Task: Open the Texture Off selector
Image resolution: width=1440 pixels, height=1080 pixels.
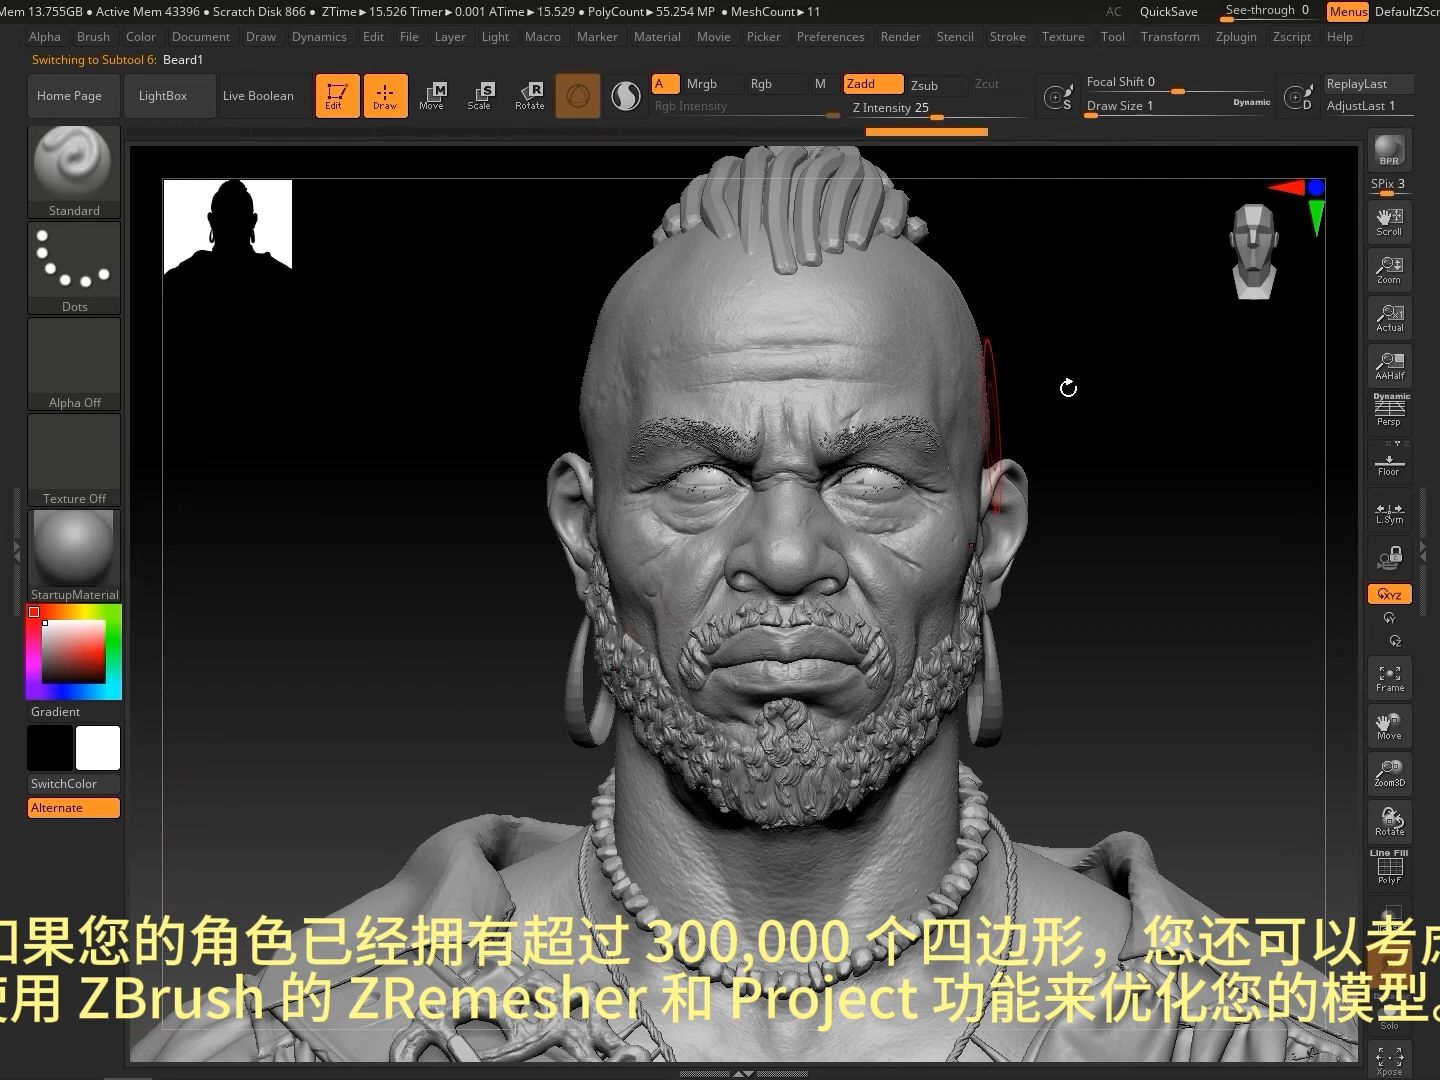Action: tap(74, 459)
